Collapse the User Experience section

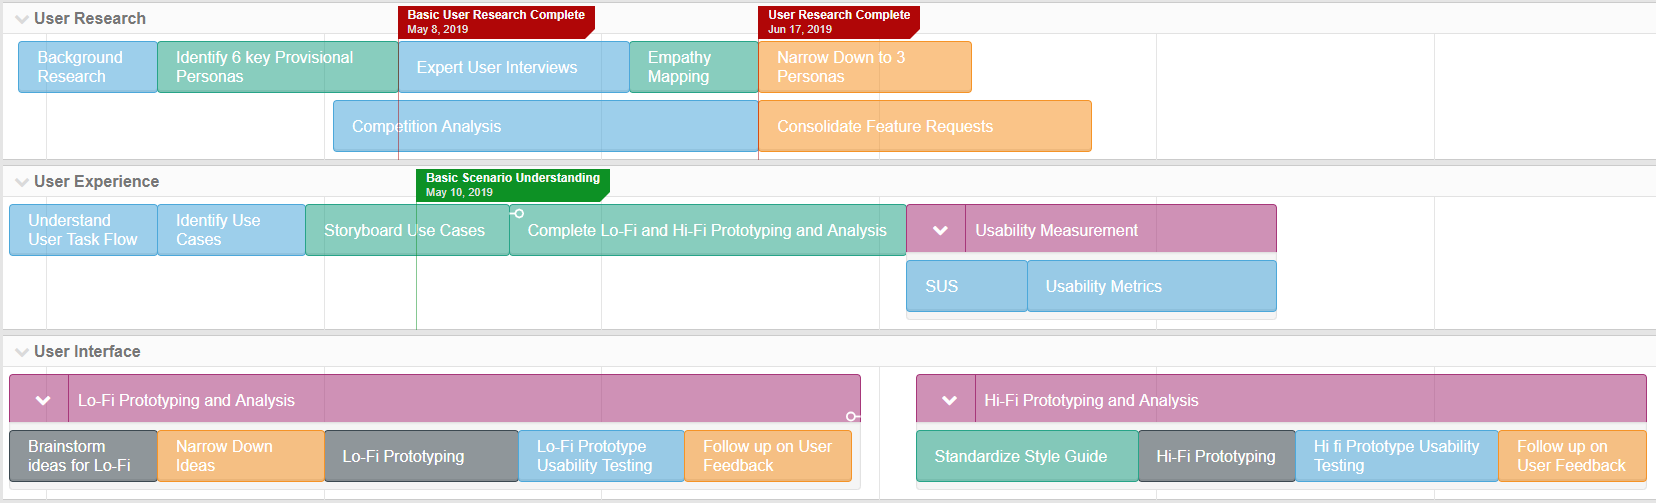tap(22, 182)
